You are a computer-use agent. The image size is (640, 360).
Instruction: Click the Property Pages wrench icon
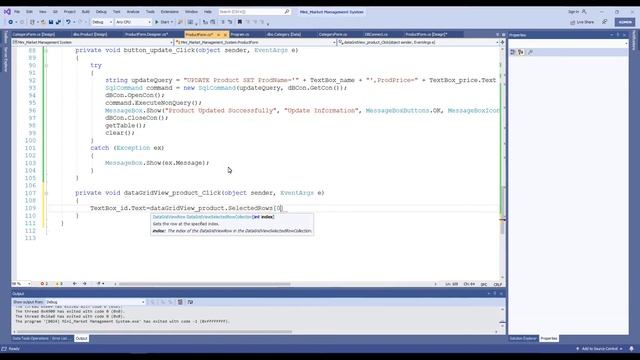click(530, 52)
